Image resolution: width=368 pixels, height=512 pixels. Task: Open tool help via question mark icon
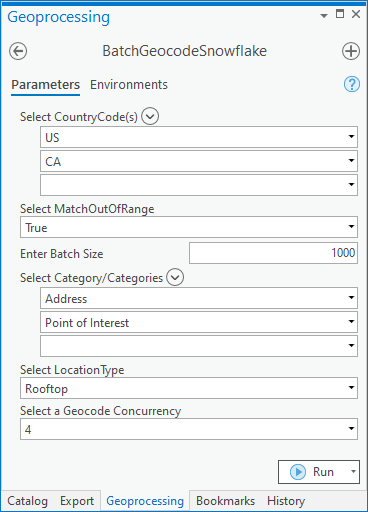click(352, 84)
